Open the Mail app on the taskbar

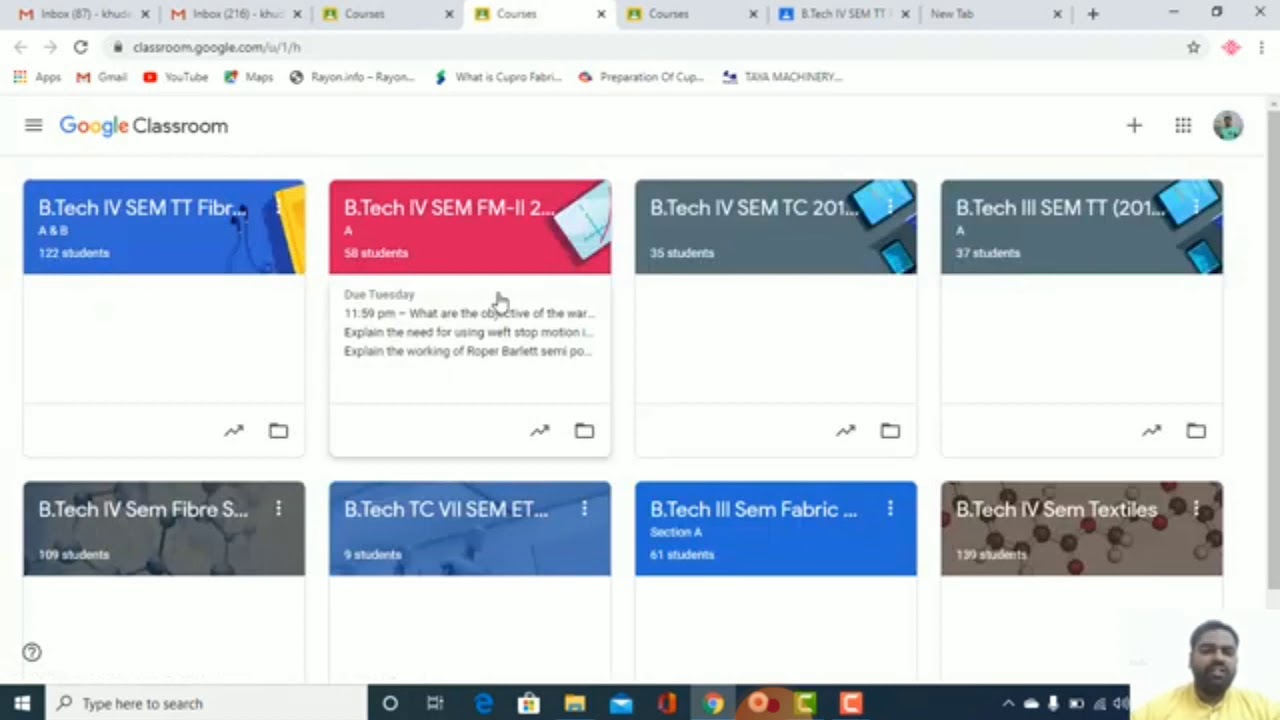[621, 703]
